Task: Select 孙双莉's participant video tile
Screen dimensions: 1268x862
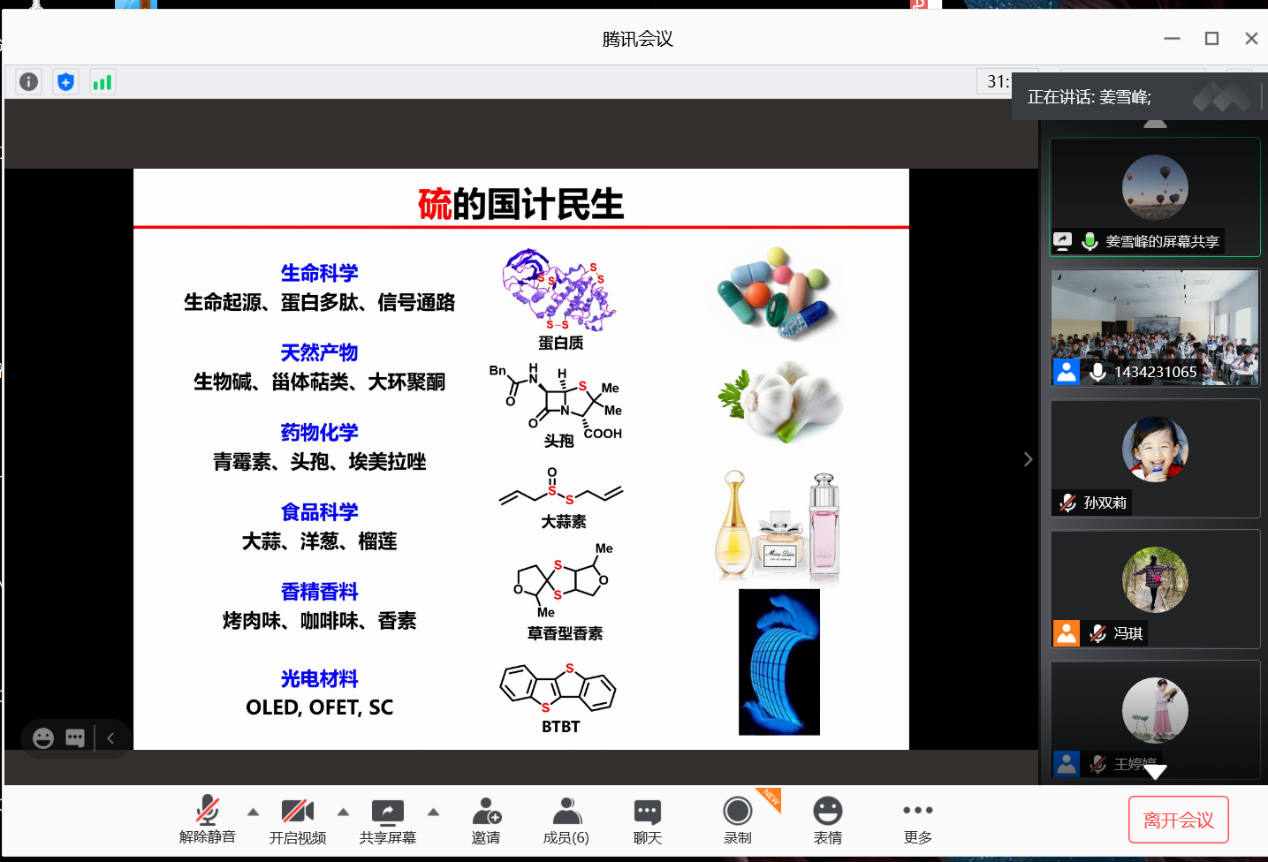Action: tap(1155, 458)
